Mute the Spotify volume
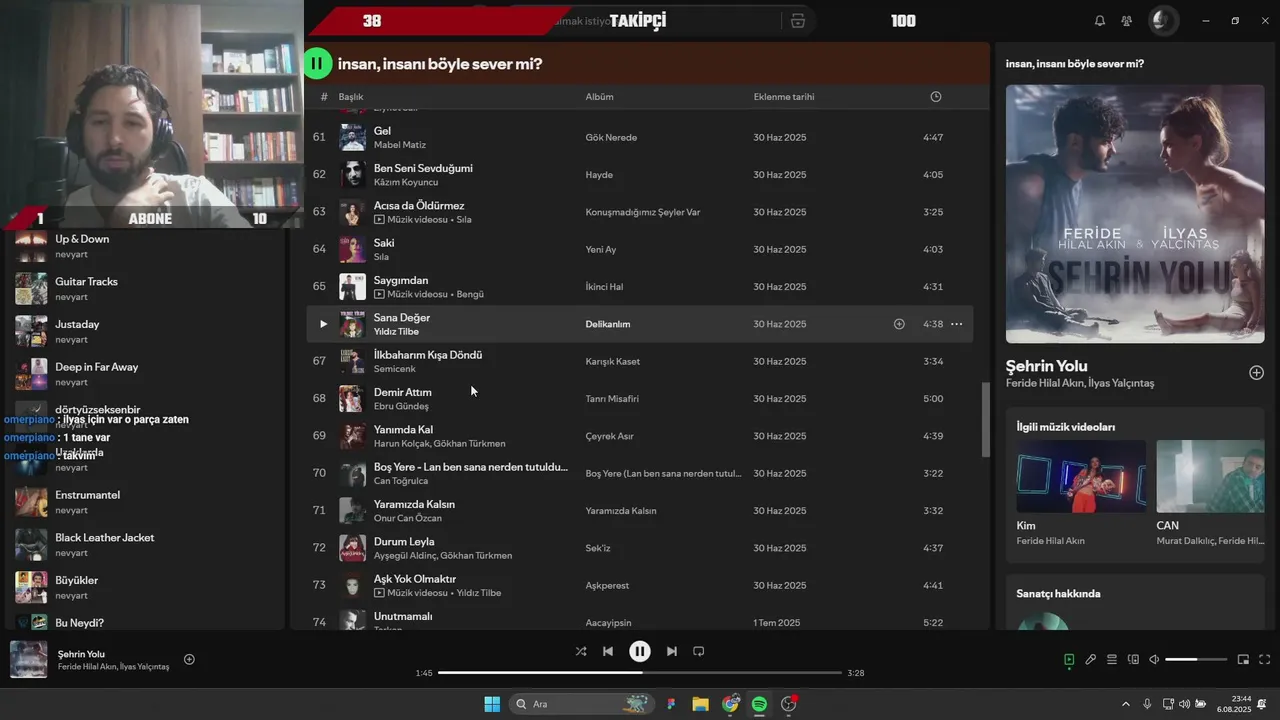 tap(1154, 660)
